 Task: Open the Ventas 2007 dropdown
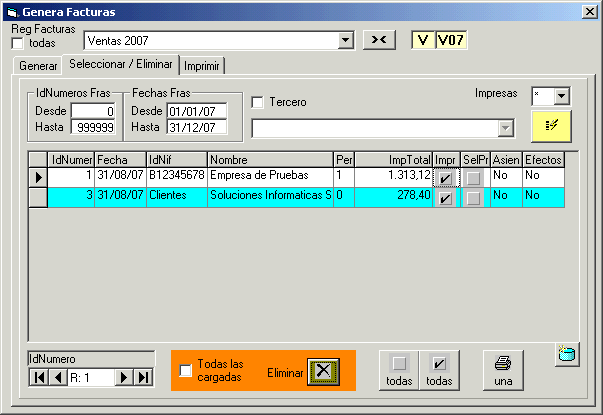pos(346,41)
